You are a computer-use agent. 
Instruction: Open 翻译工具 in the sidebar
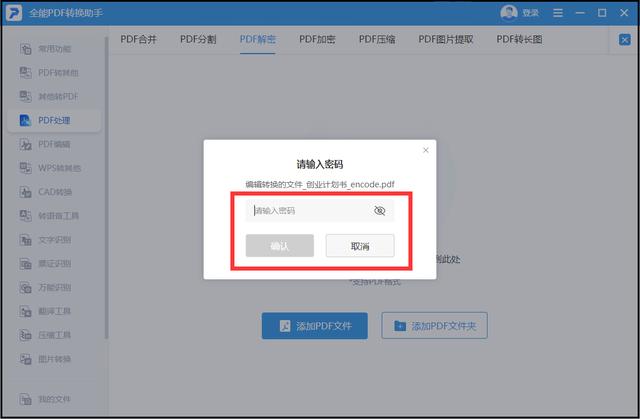click(x=54, y=311)
